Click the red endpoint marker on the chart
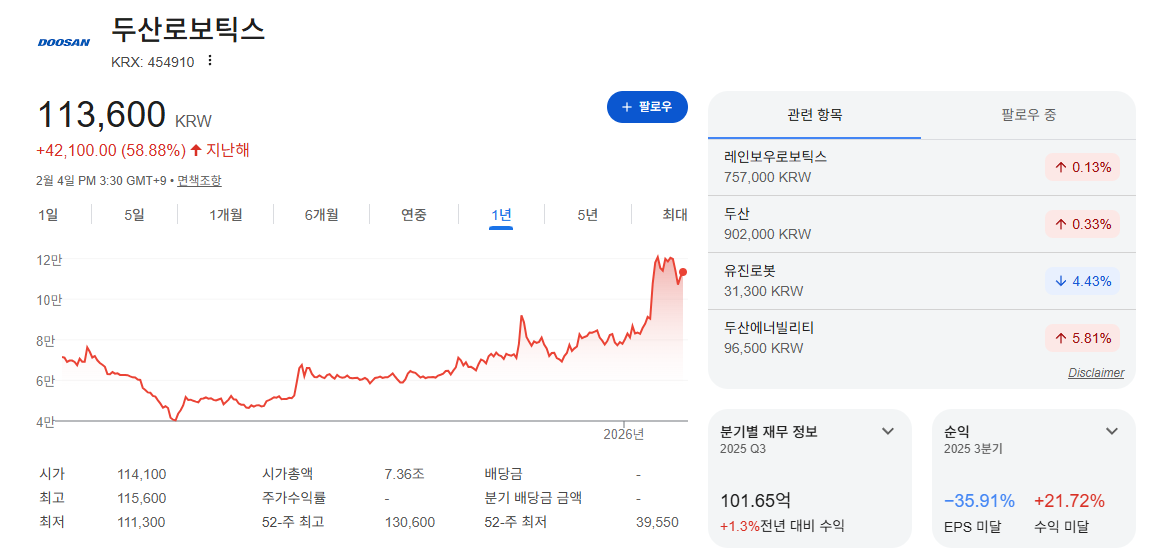Image resolution: width=1160 pixels, height=559 pixels. click(x=683, y=272)
